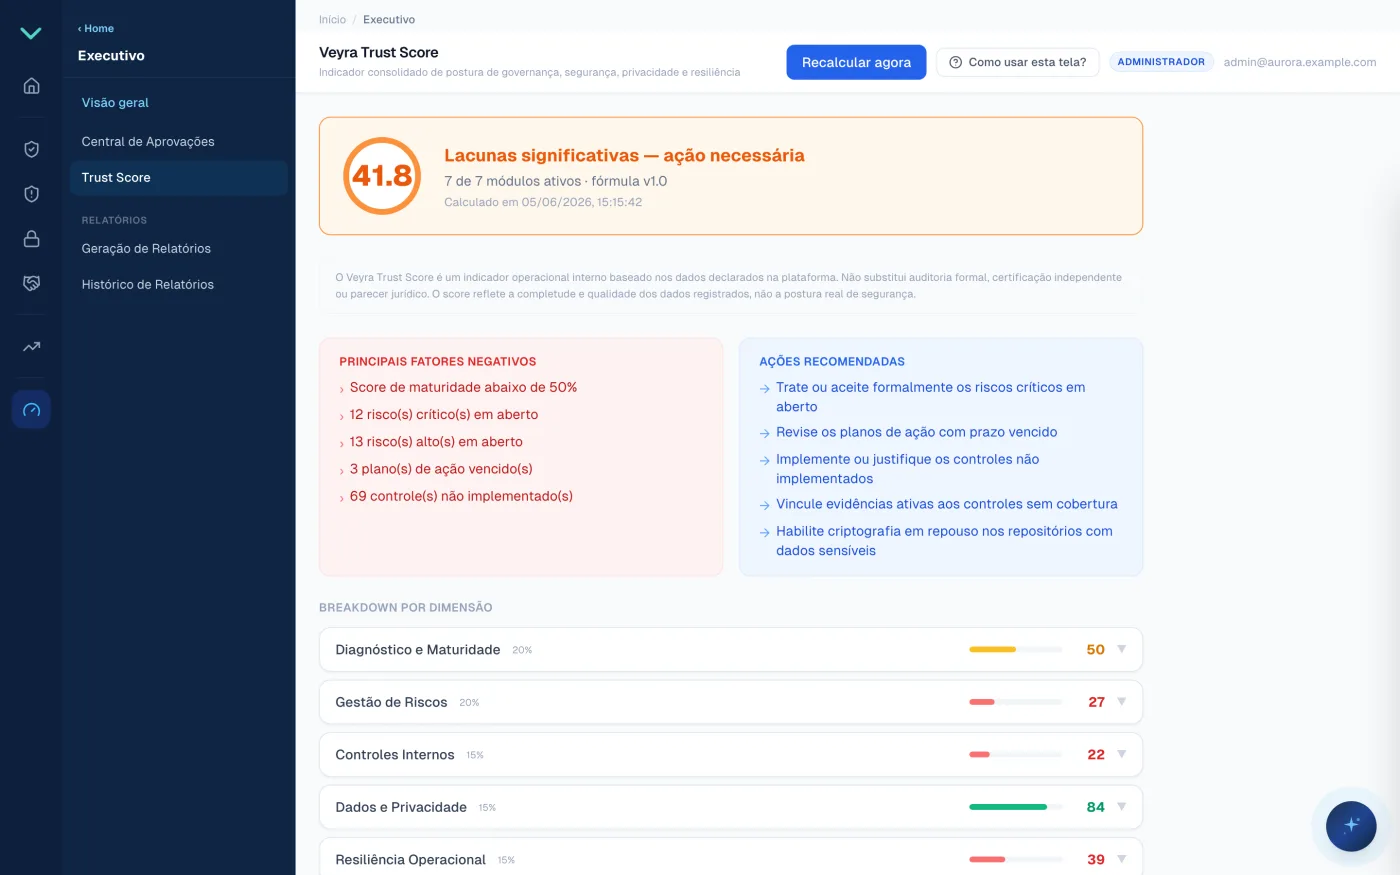
Task: Click the Veyra Trust Score page title
Action: [379, 53]
